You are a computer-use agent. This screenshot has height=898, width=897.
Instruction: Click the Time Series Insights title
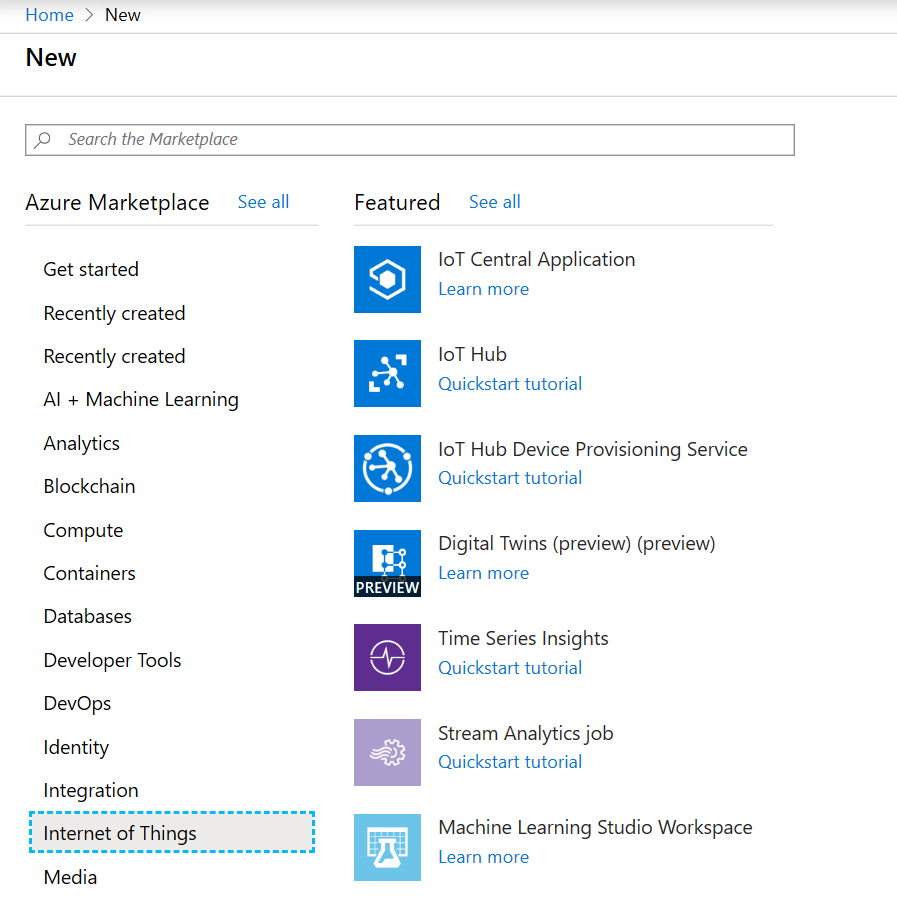523,639
